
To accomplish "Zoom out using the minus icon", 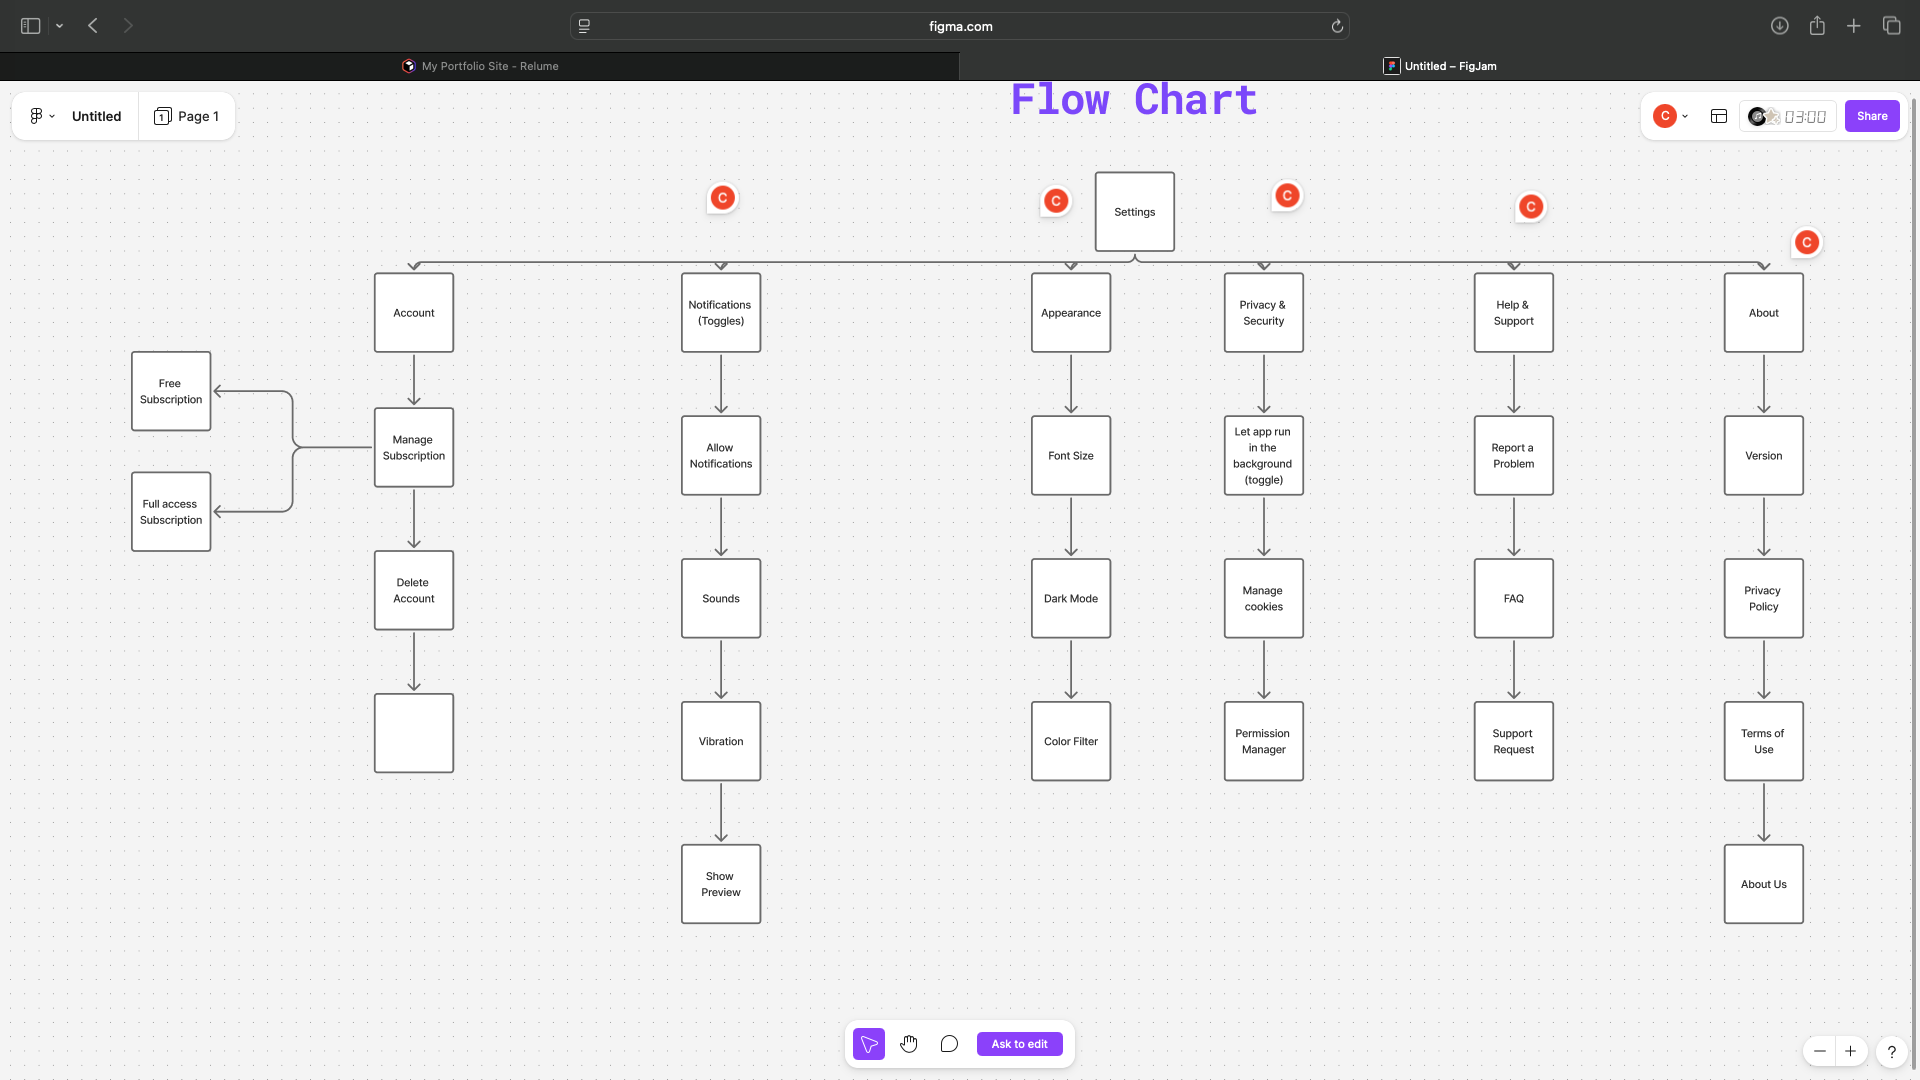I will tap(1819, 1052).
